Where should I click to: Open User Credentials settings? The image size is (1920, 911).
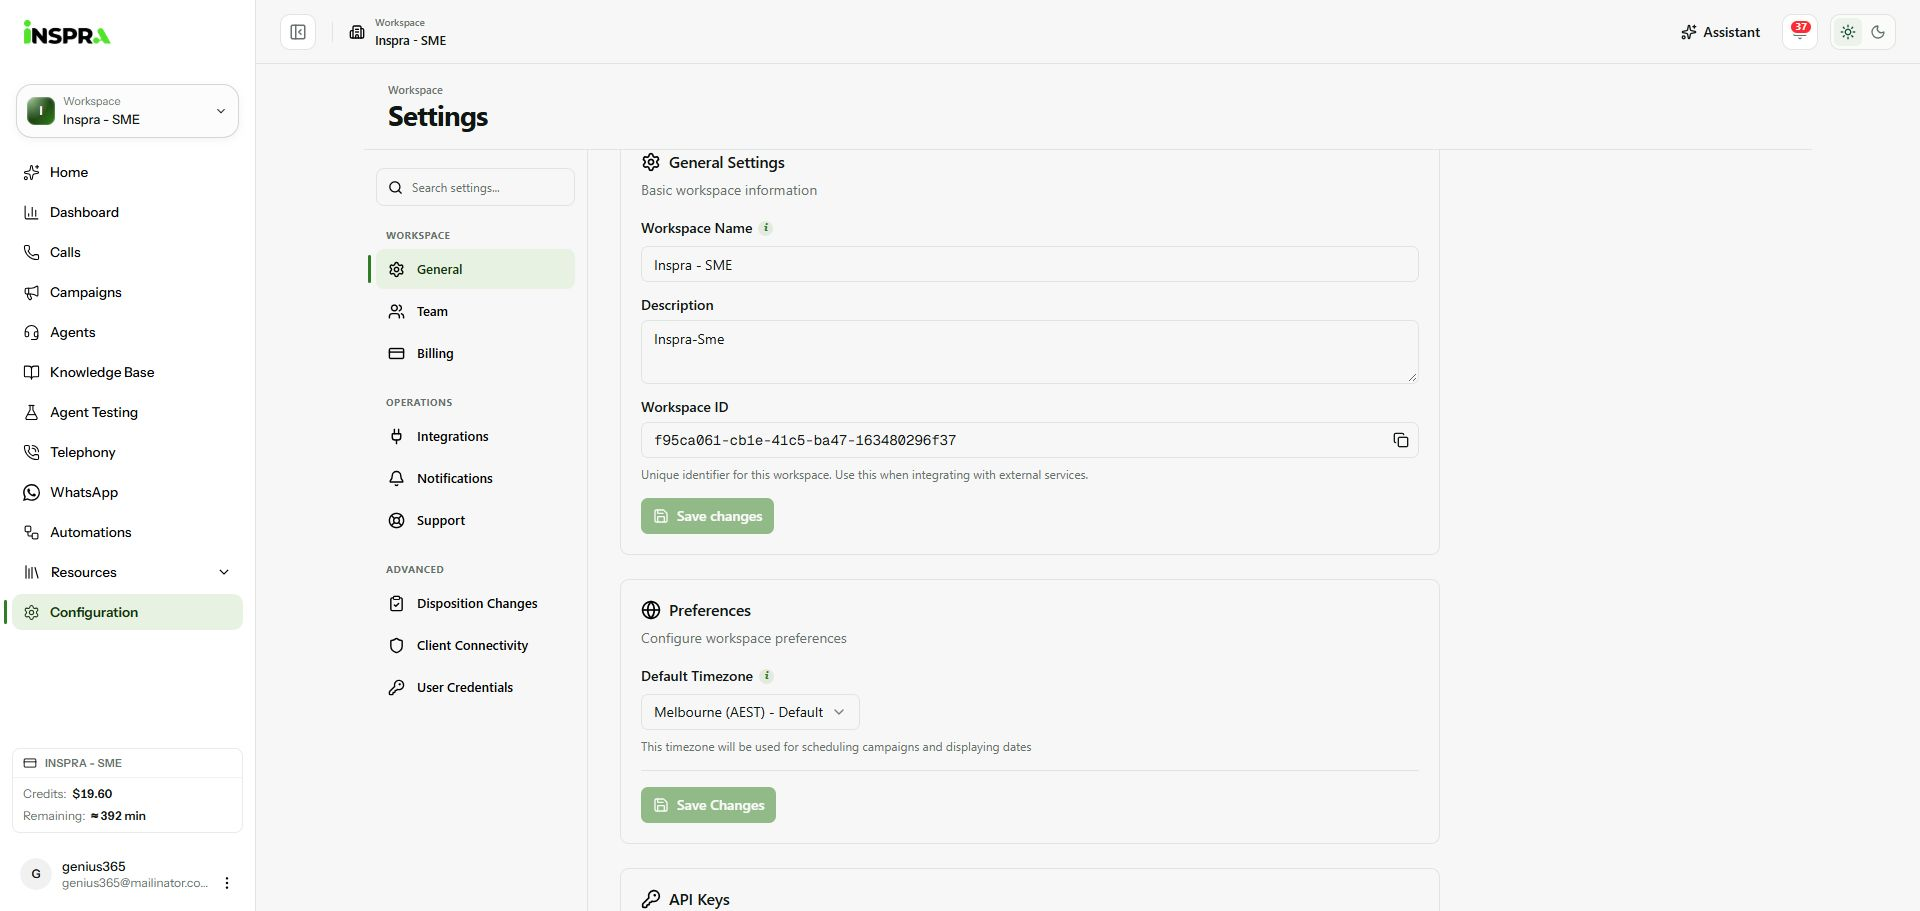coord(475,687)
